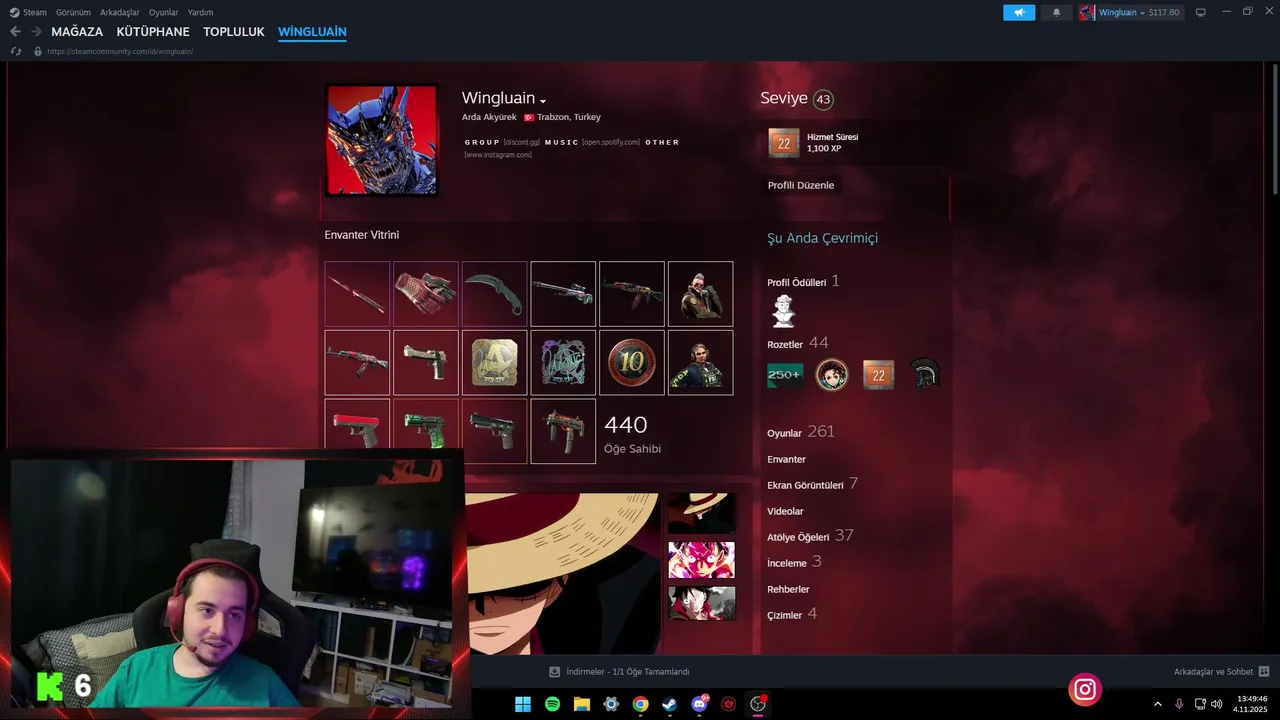Screen dimensions: 1280x720
Task: Click the red knife inventory item
Action: coord(357,294)
